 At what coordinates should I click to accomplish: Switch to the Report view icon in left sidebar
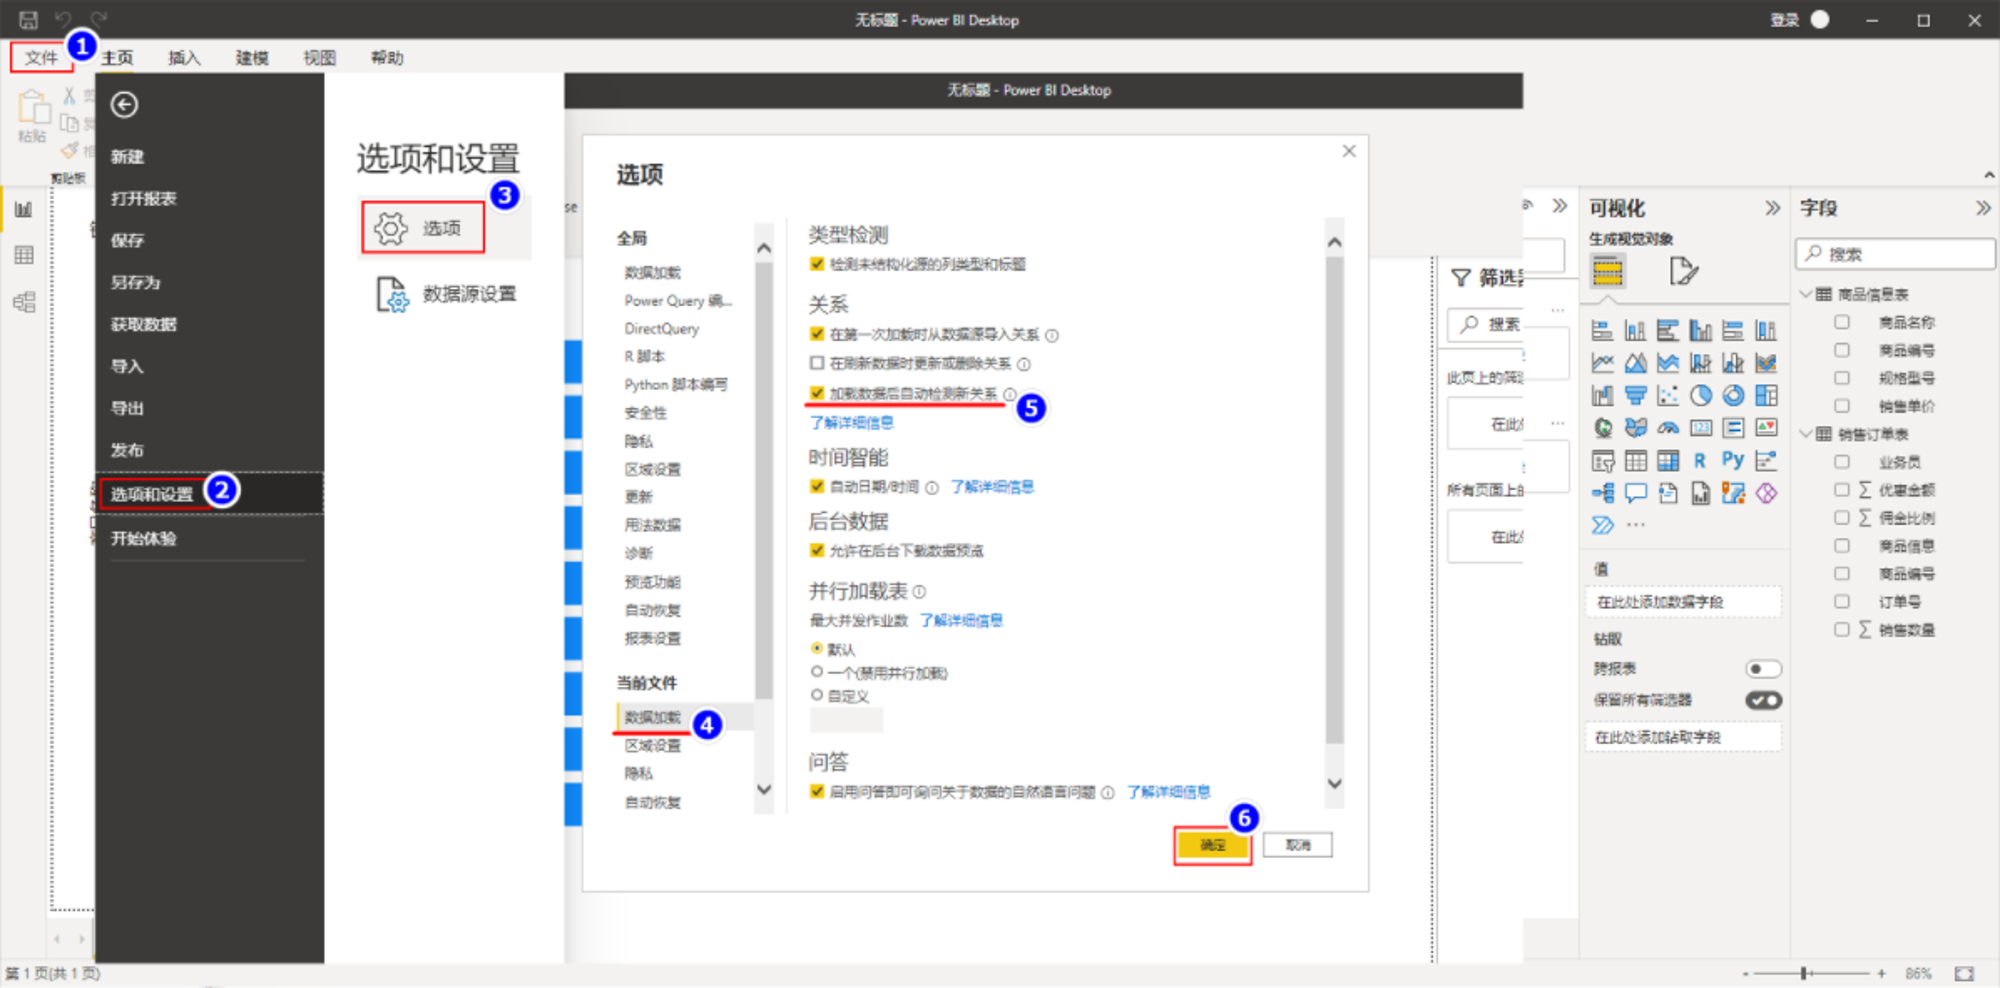(x=24, y=210)
